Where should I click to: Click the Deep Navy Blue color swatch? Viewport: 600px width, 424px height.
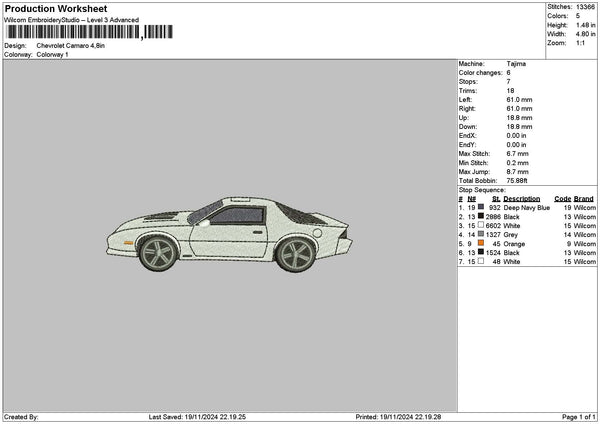click(481, 207)
